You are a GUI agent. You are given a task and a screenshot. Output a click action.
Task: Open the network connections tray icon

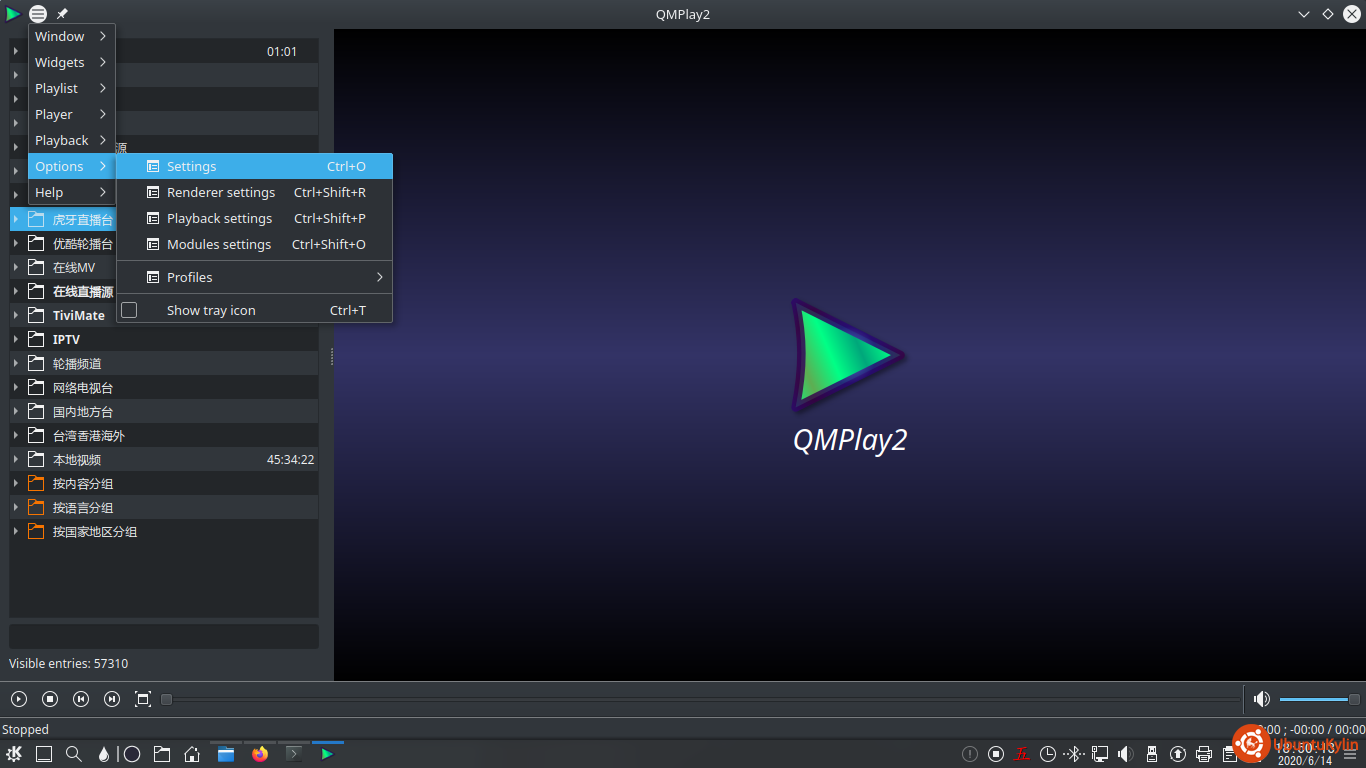pos(1100,754)
